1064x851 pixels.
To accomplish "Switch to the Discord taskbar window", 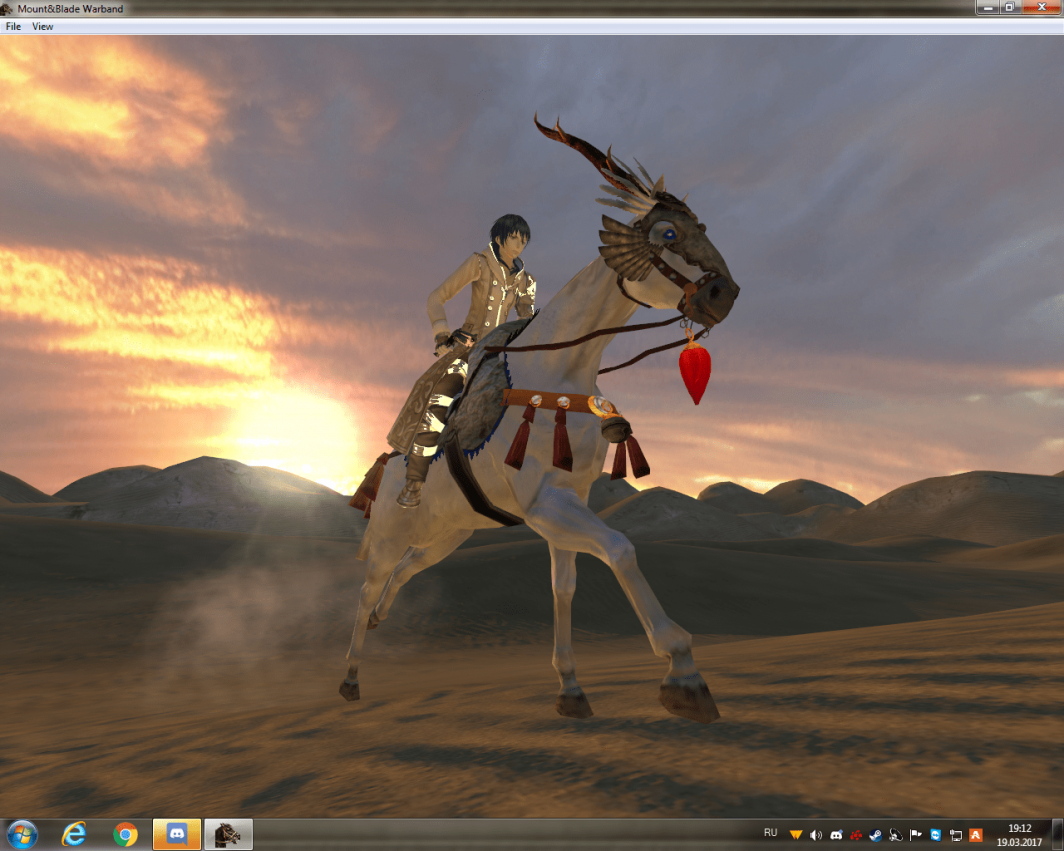I will (x=177, y=834).
